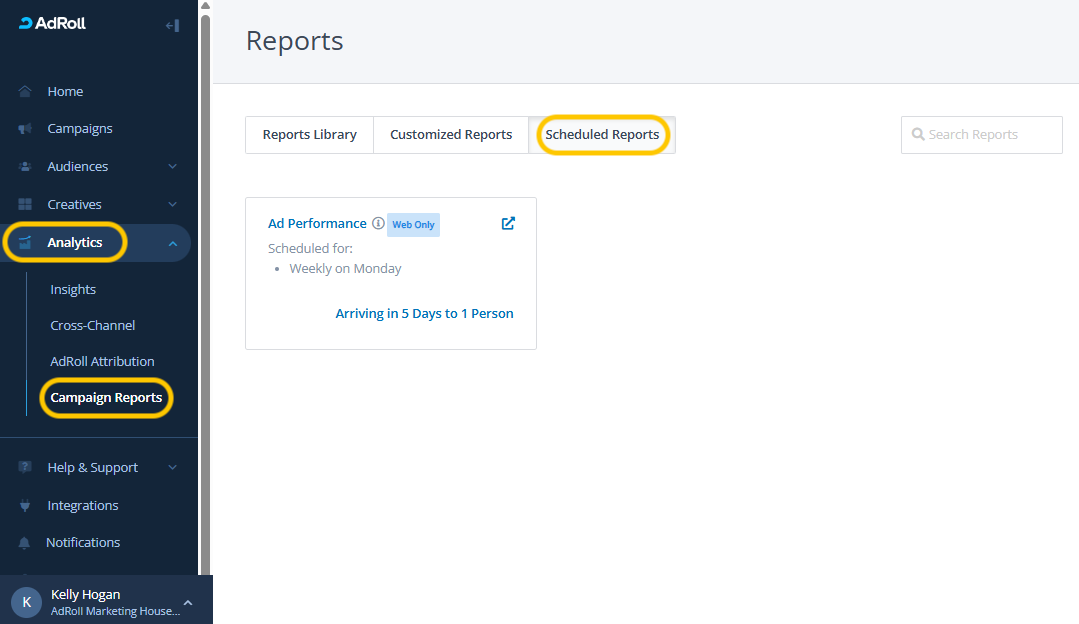Open AdRoll Attribution in sidebar
The image size is (1079, 624).
(102, 362)
